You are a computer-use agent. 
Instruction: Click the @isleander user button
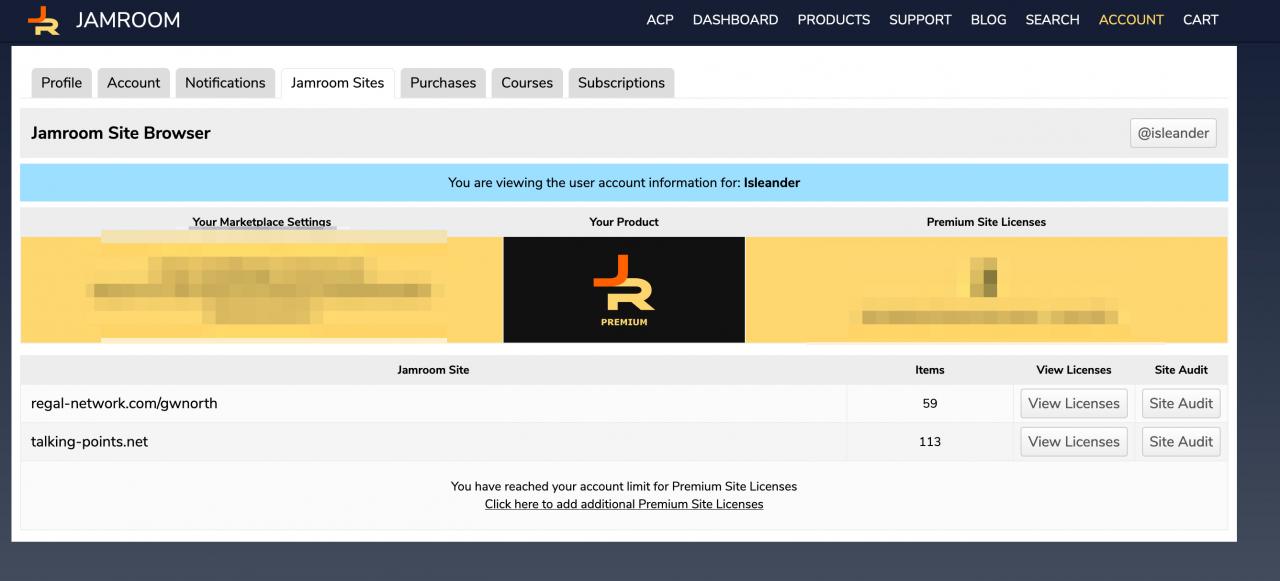1174,133
